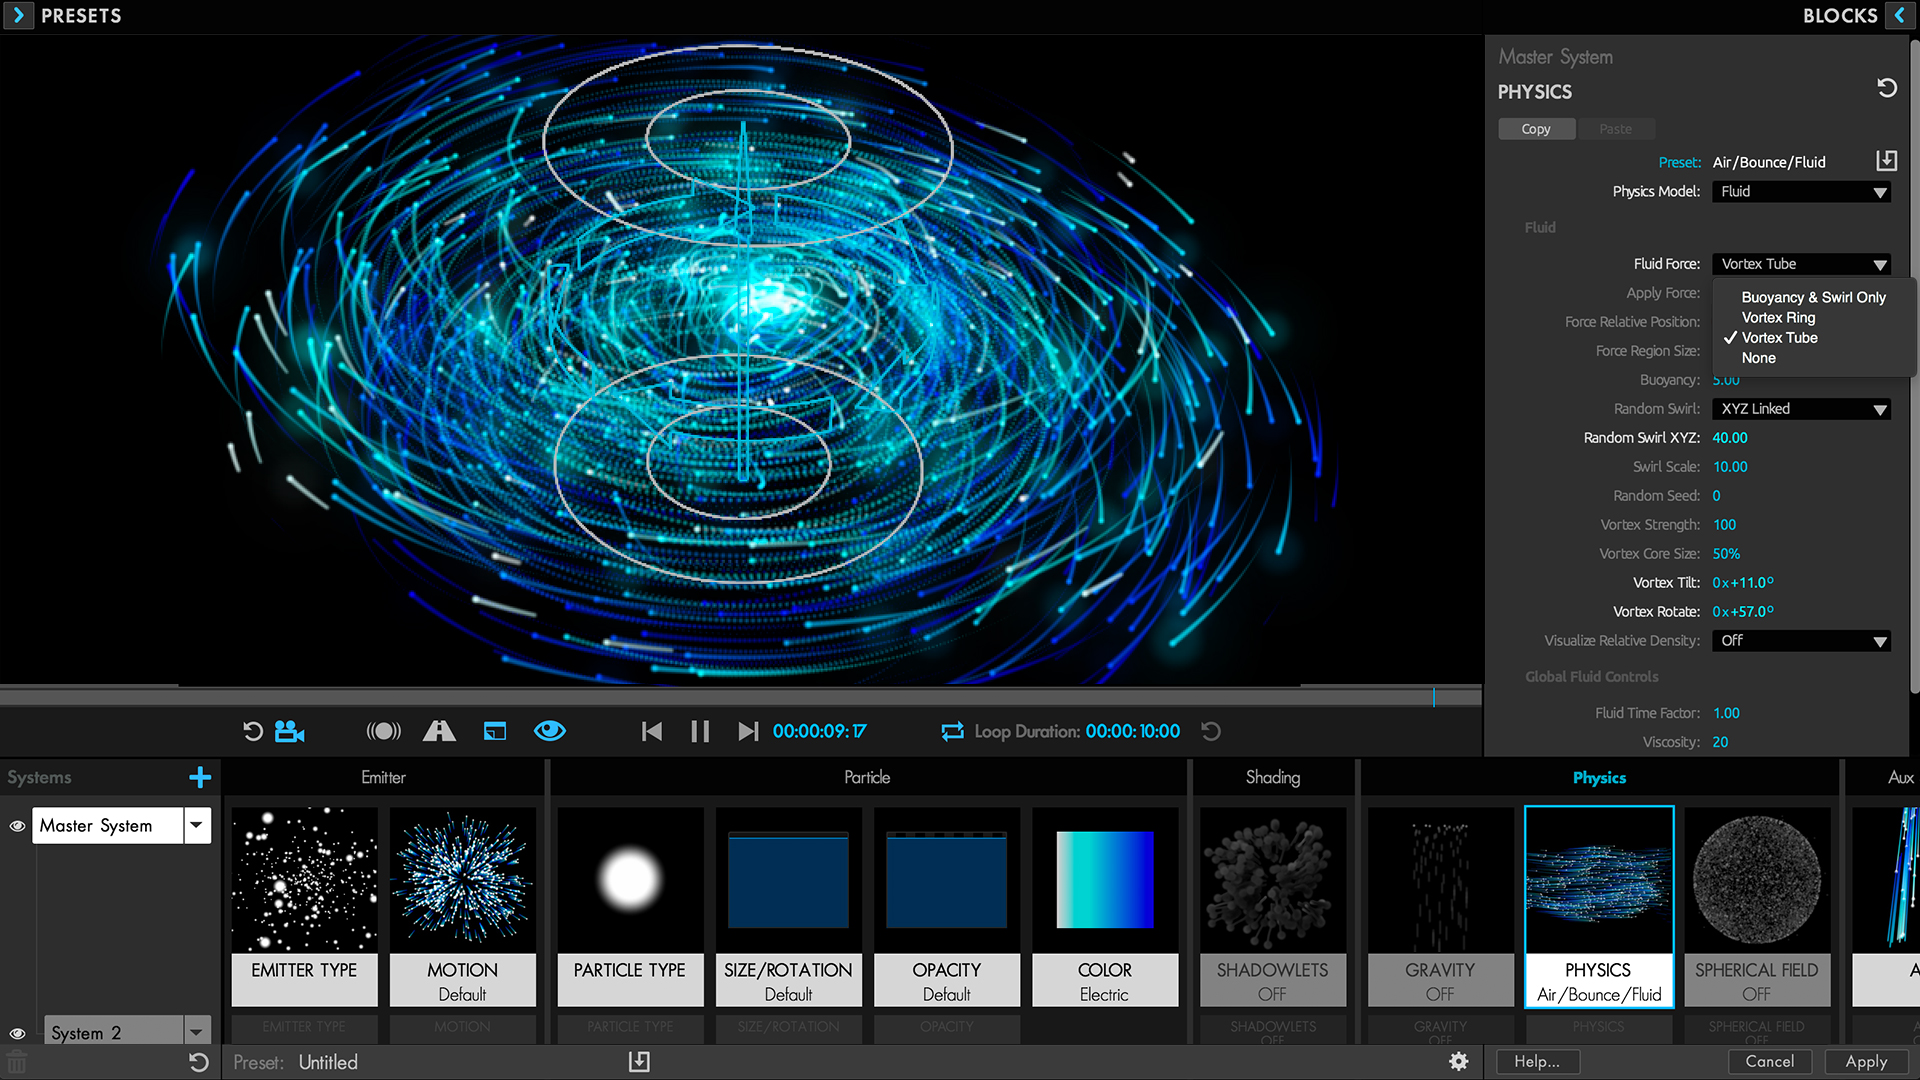Click the preview timeline scrub bar
The image size is (1920, 1080).
[x=740, y=696]
